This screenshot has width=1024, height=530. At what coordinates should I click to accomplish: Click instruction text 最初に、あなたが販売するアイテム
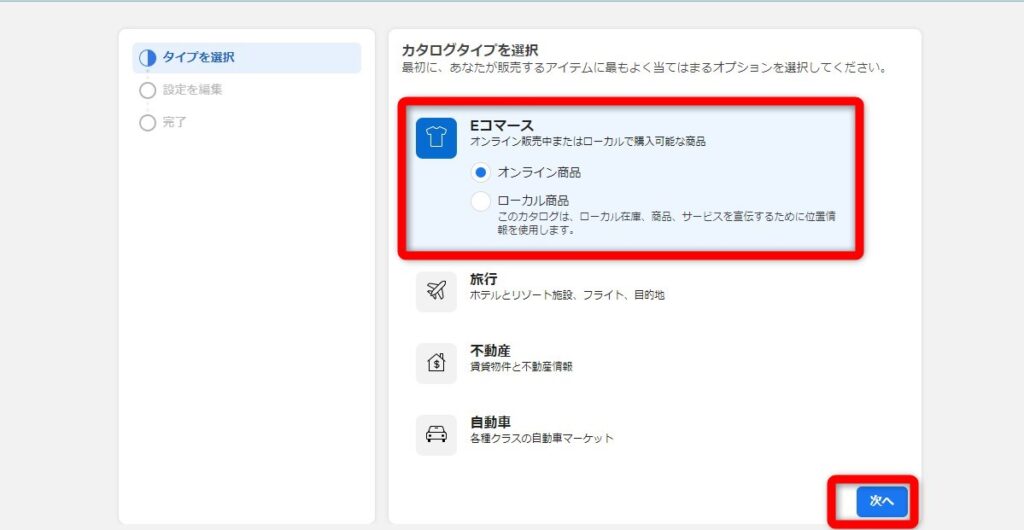(x=644, y=68)
